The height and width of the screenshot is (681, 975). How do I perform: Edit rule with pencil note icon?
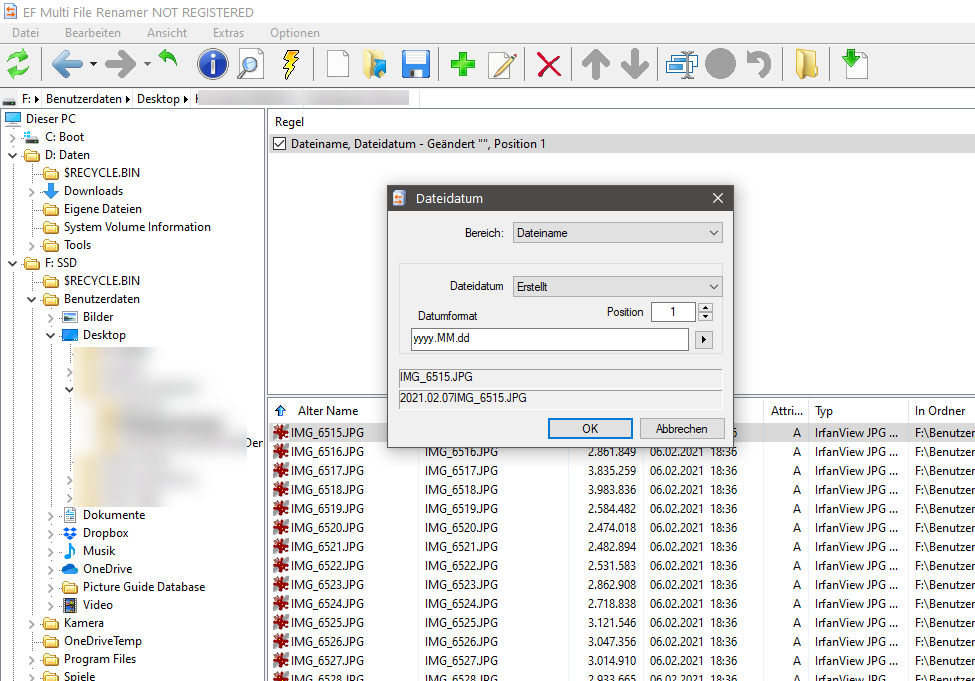(x=502, y=64)
